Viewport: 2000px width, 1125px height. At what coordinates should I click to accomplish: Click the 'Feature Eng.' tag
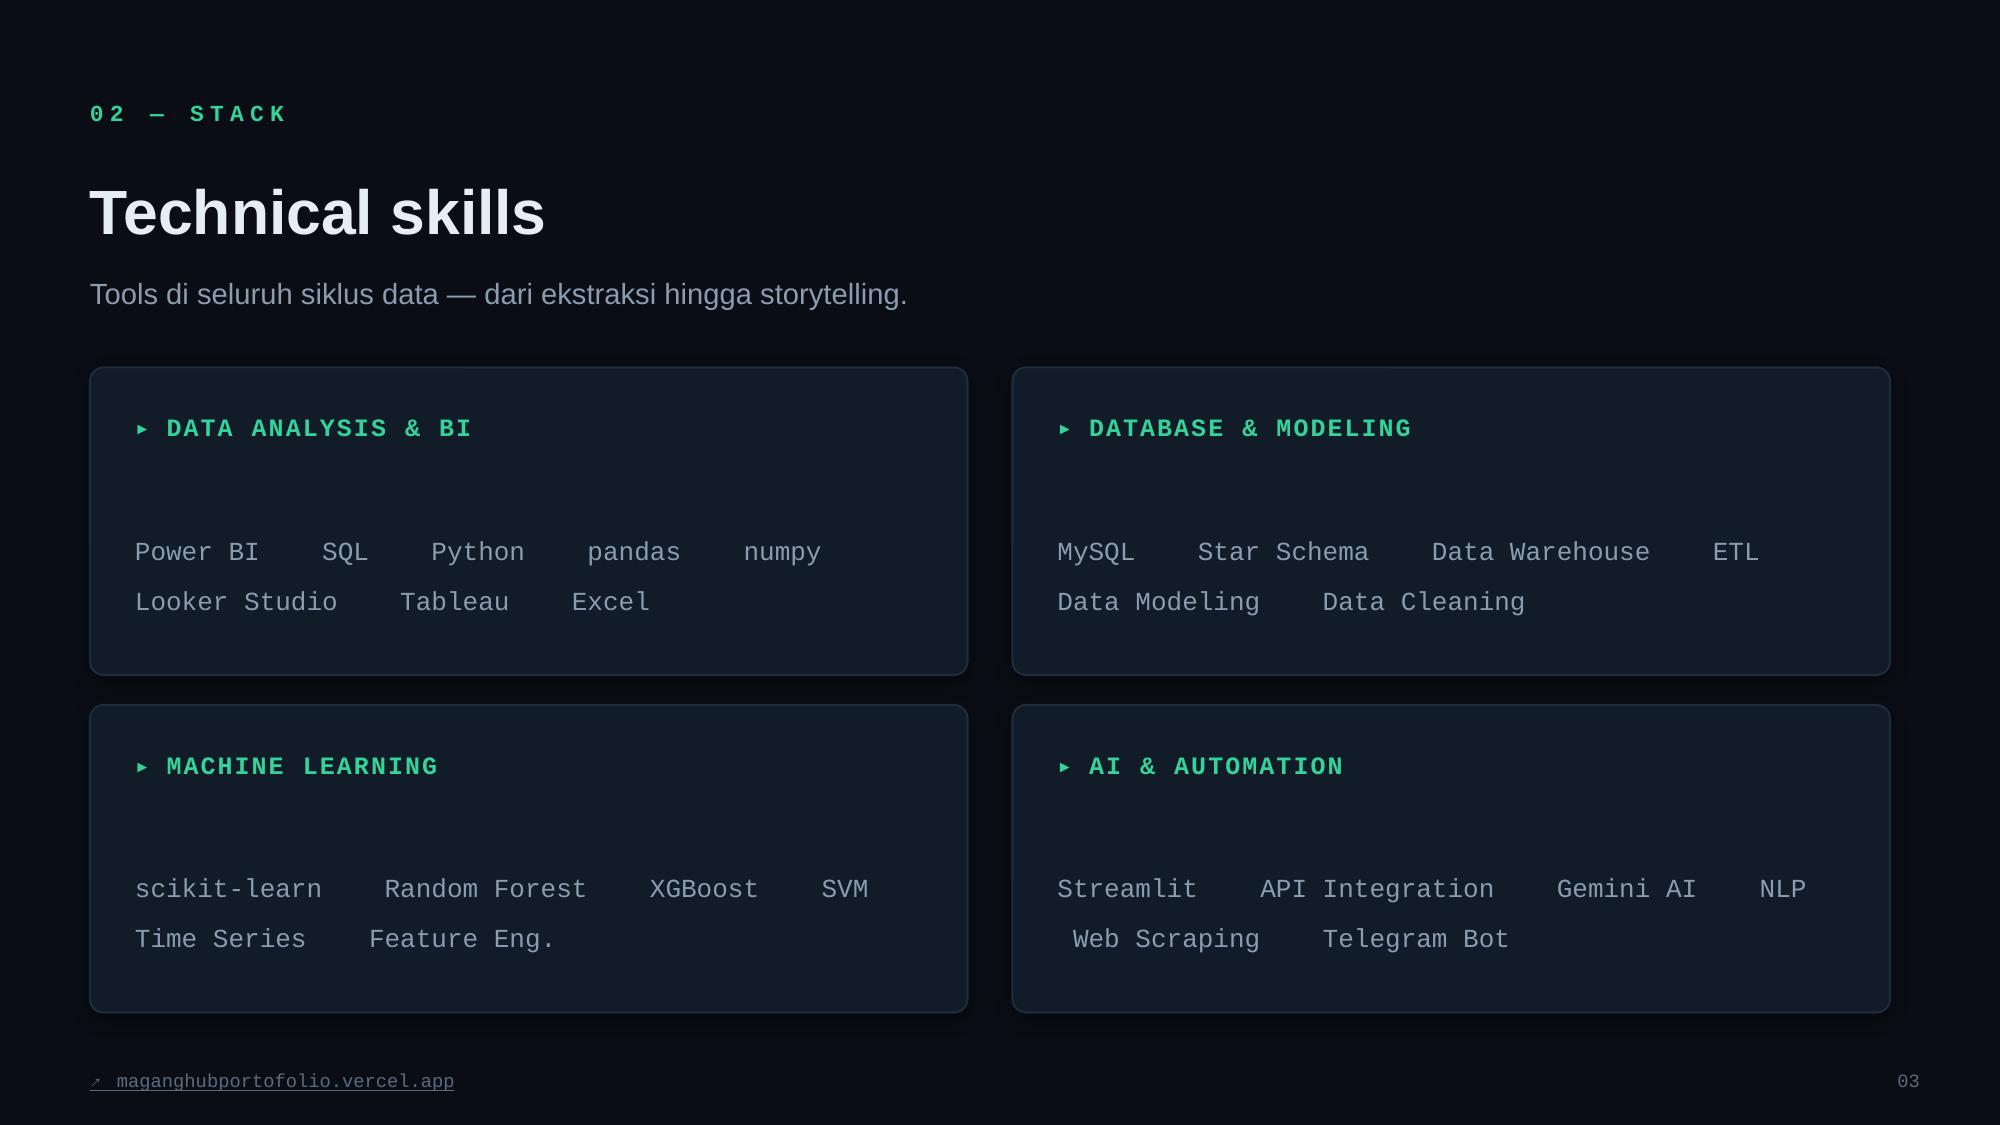pos(462,939)
